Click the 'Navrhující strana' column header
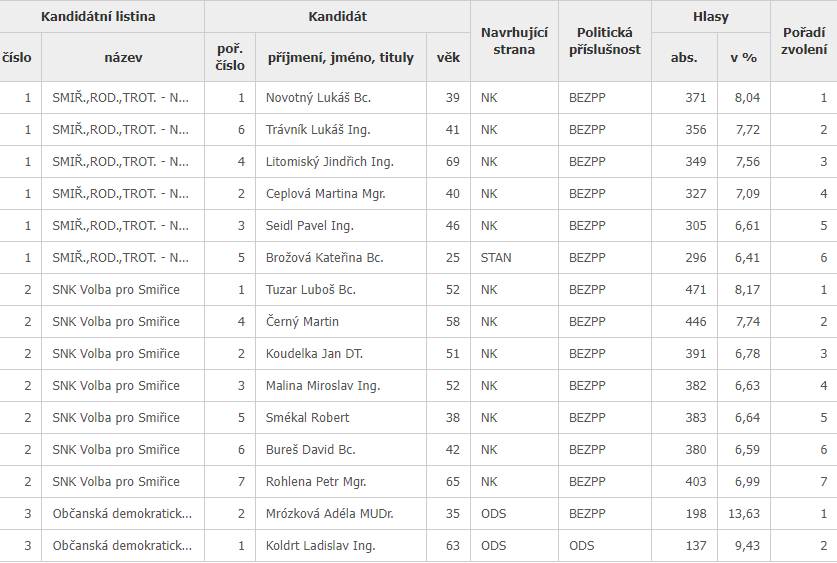The width and height of the screenshot is (837, 563). [514, 41]
